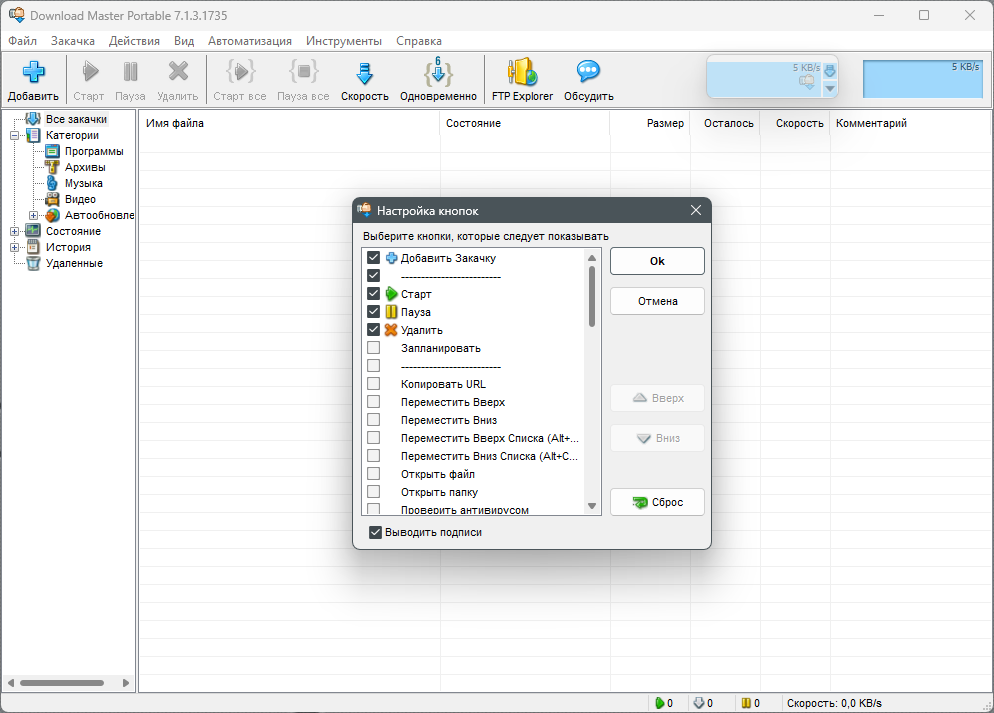This screenshot has height=713, width=994.
Task: Check the Переместить Вверх checkbox
Action: click(x=373, y=401)
